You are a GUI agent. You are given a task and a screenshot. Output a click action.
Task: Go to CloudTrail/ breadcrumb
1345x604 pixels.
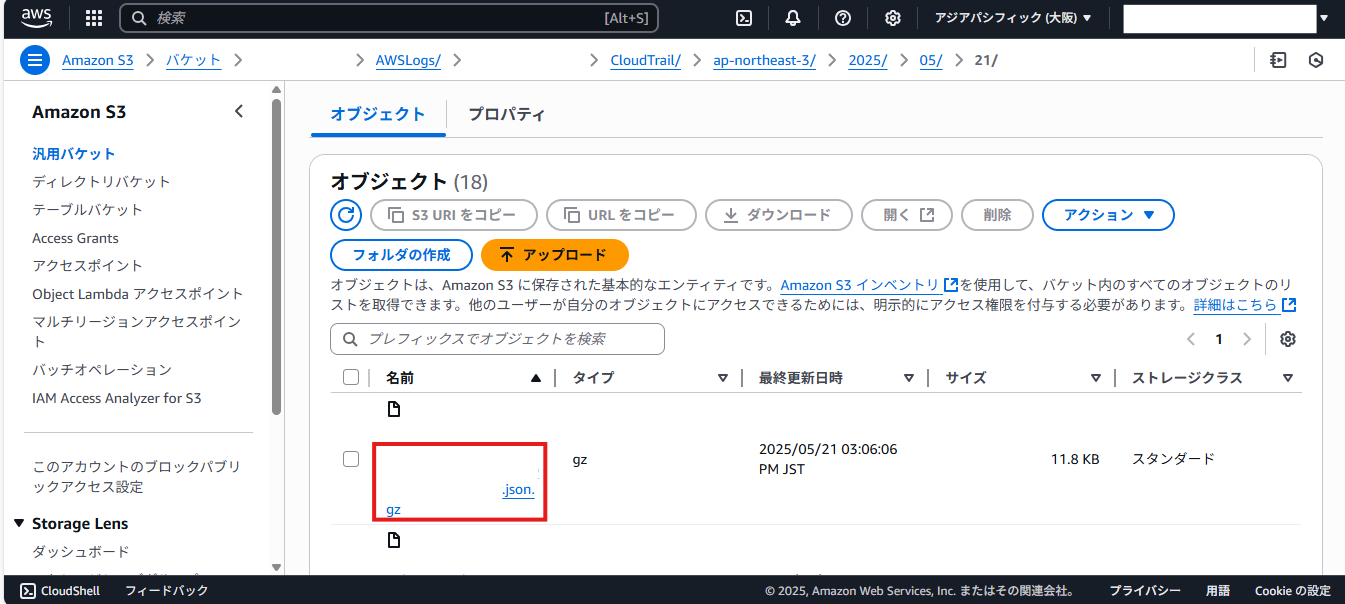[646, 60]
